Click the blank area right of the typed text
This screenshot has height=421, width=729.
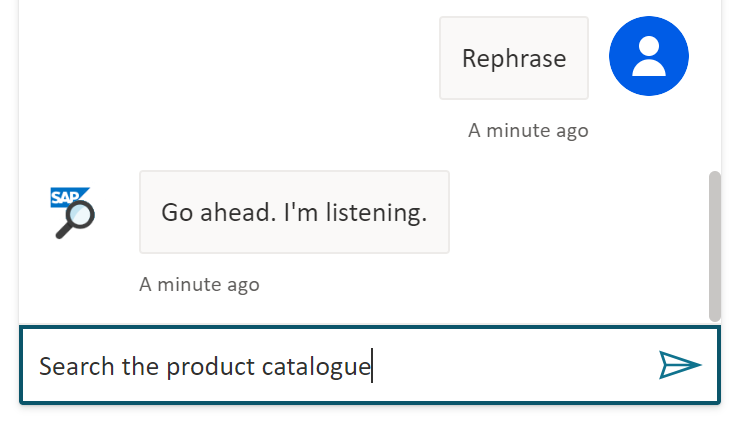(x=510, y=367)
